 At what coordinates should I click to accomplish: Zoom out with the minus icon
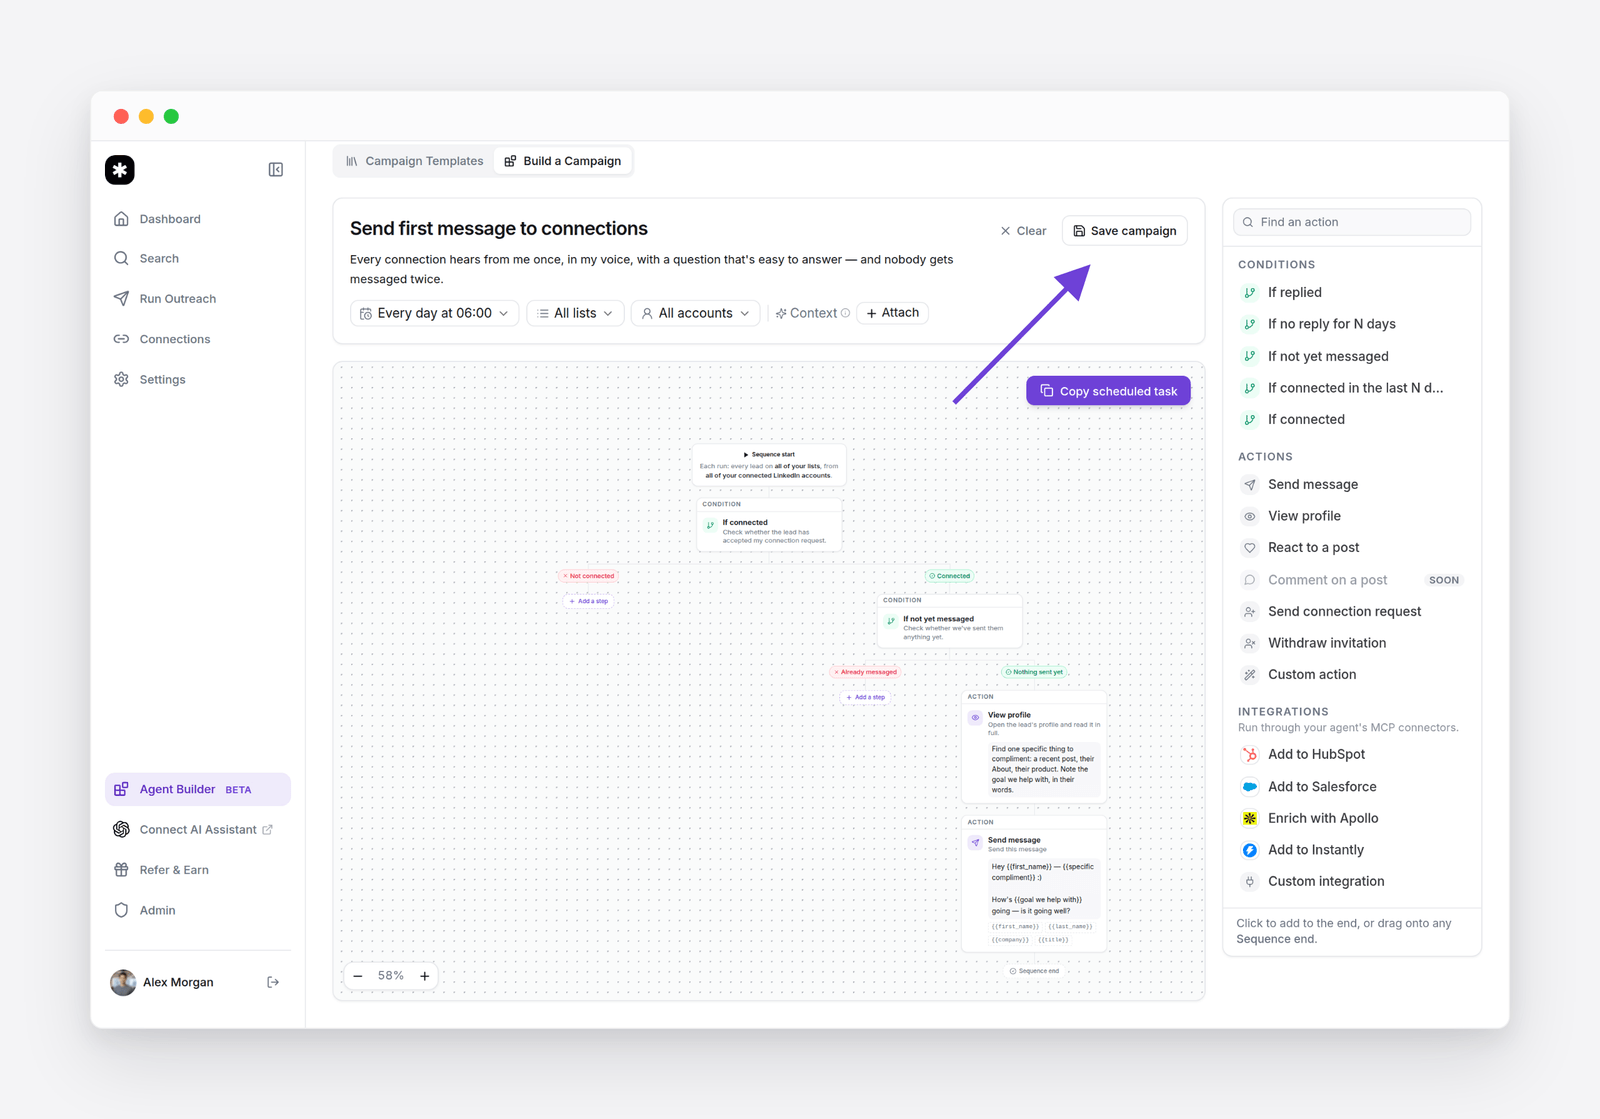point(358,976)
